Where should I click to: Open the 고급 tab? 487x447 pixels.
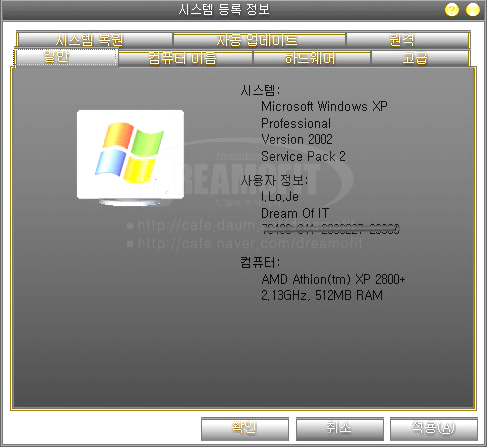coord(420,59)
